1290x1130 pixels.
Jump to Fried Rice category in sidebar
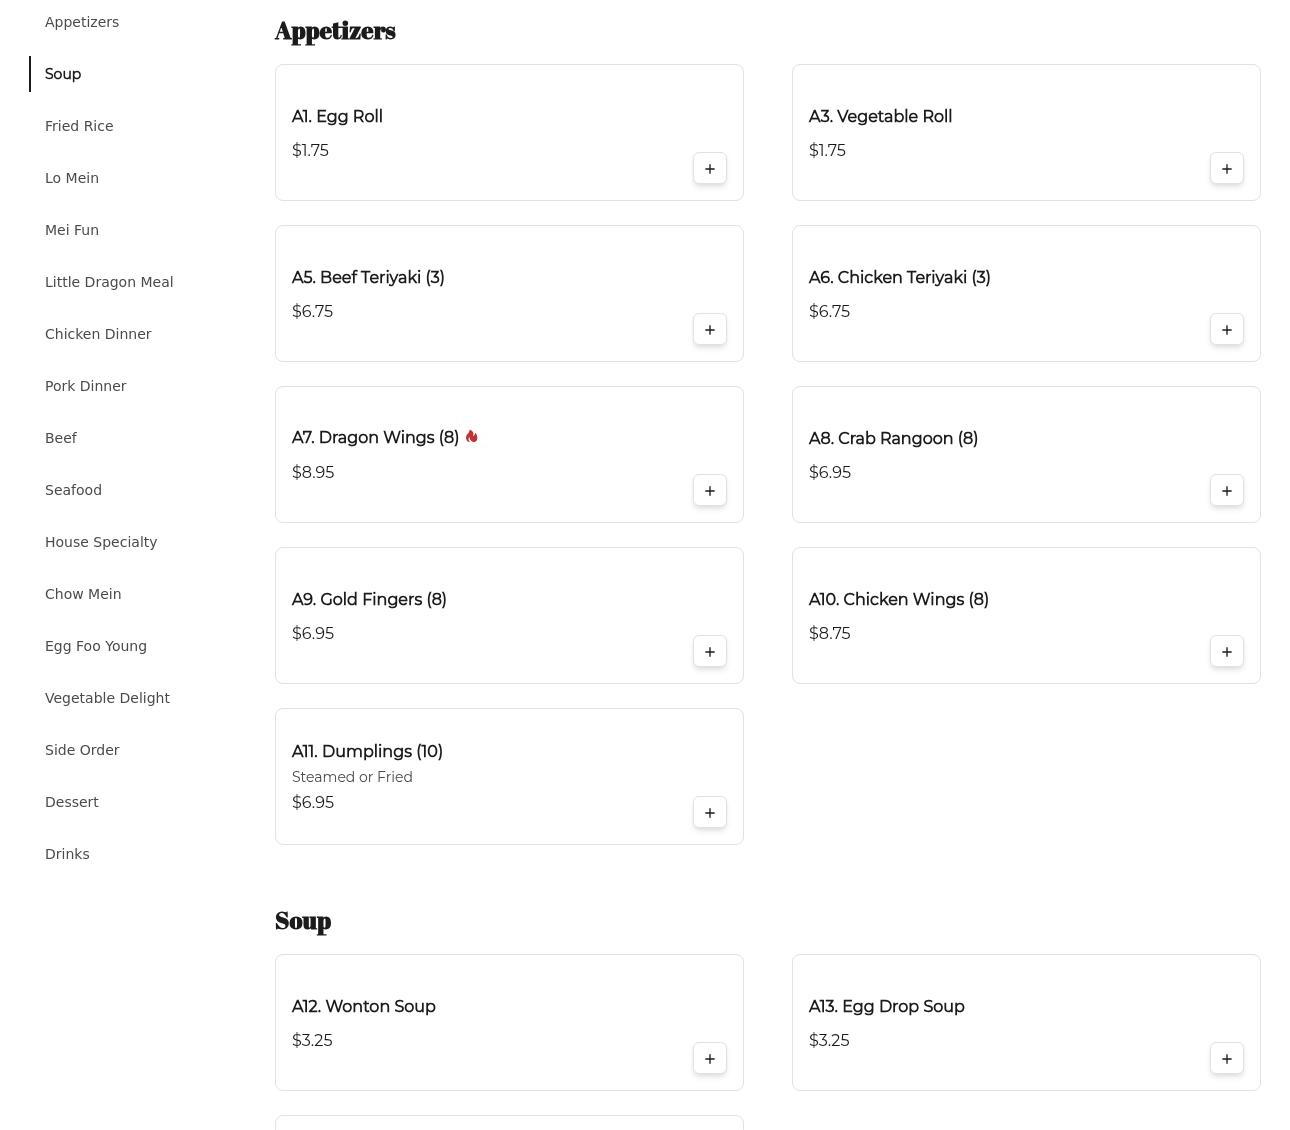coord(79,126)
